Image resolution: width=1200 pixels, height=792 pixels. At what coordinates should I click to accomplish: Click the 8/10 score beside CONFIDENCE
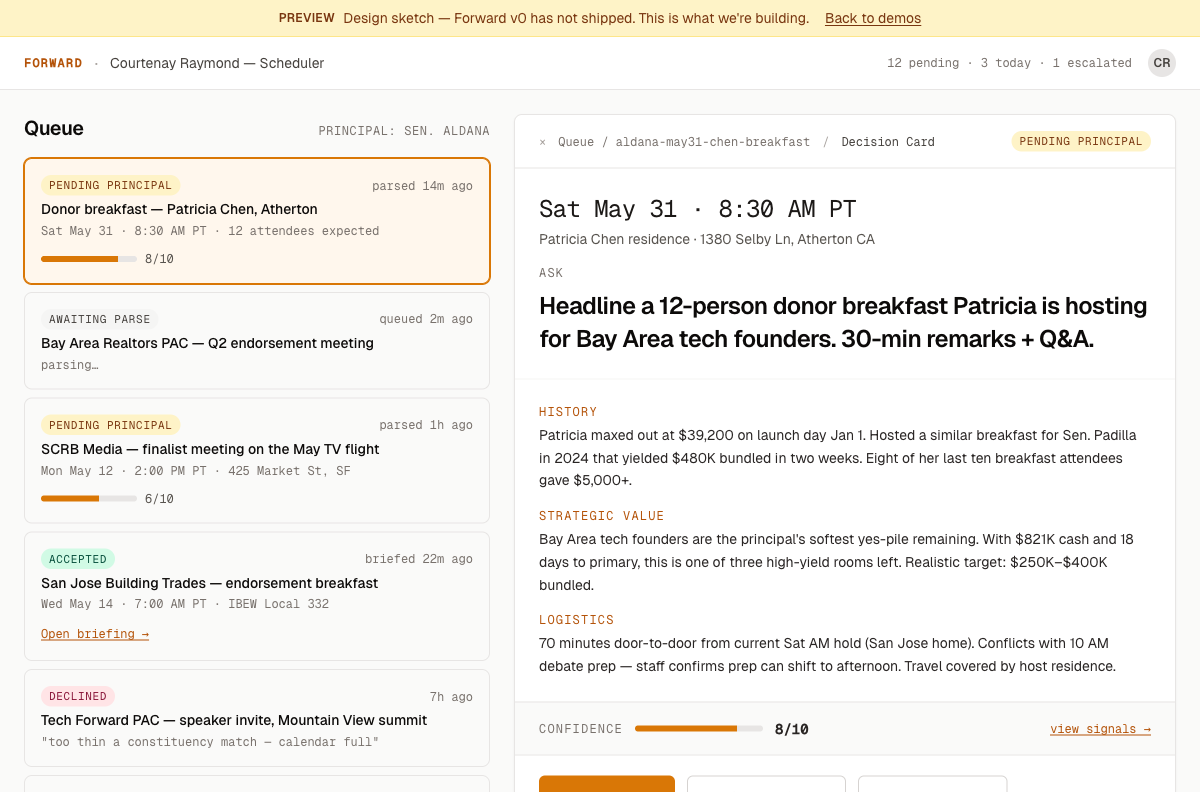792,729
